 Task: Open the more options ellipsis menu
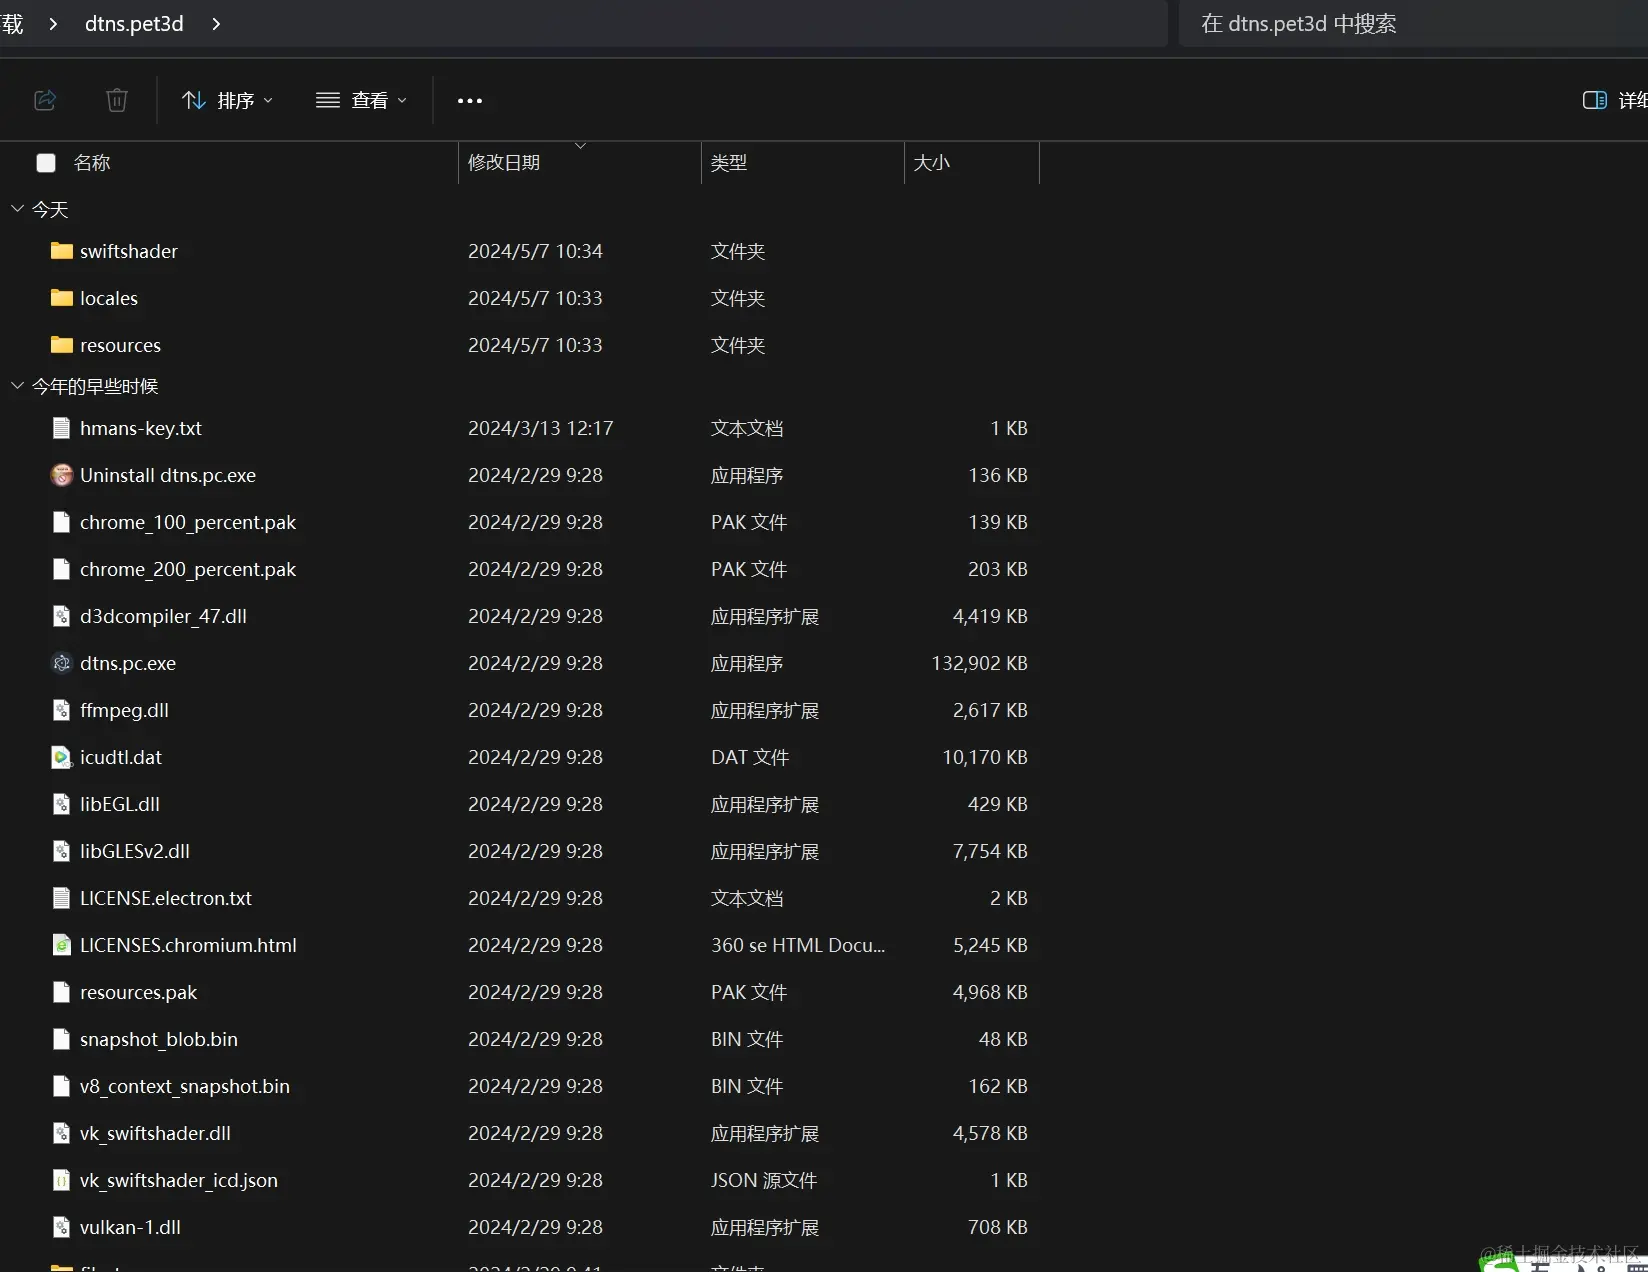tap(470, 100)
